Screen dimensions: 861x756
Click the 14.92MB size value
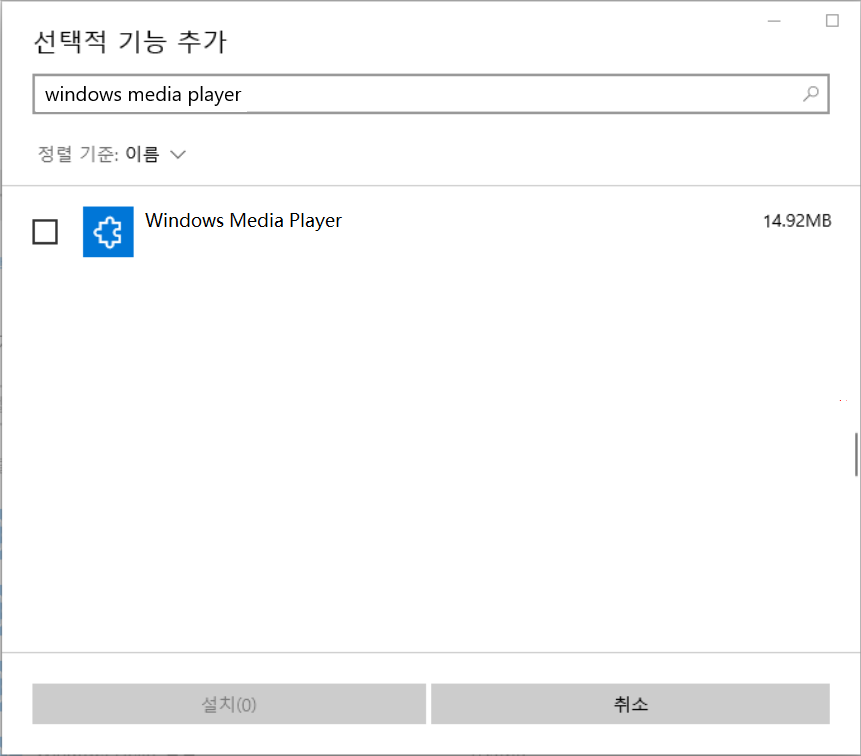797,221
